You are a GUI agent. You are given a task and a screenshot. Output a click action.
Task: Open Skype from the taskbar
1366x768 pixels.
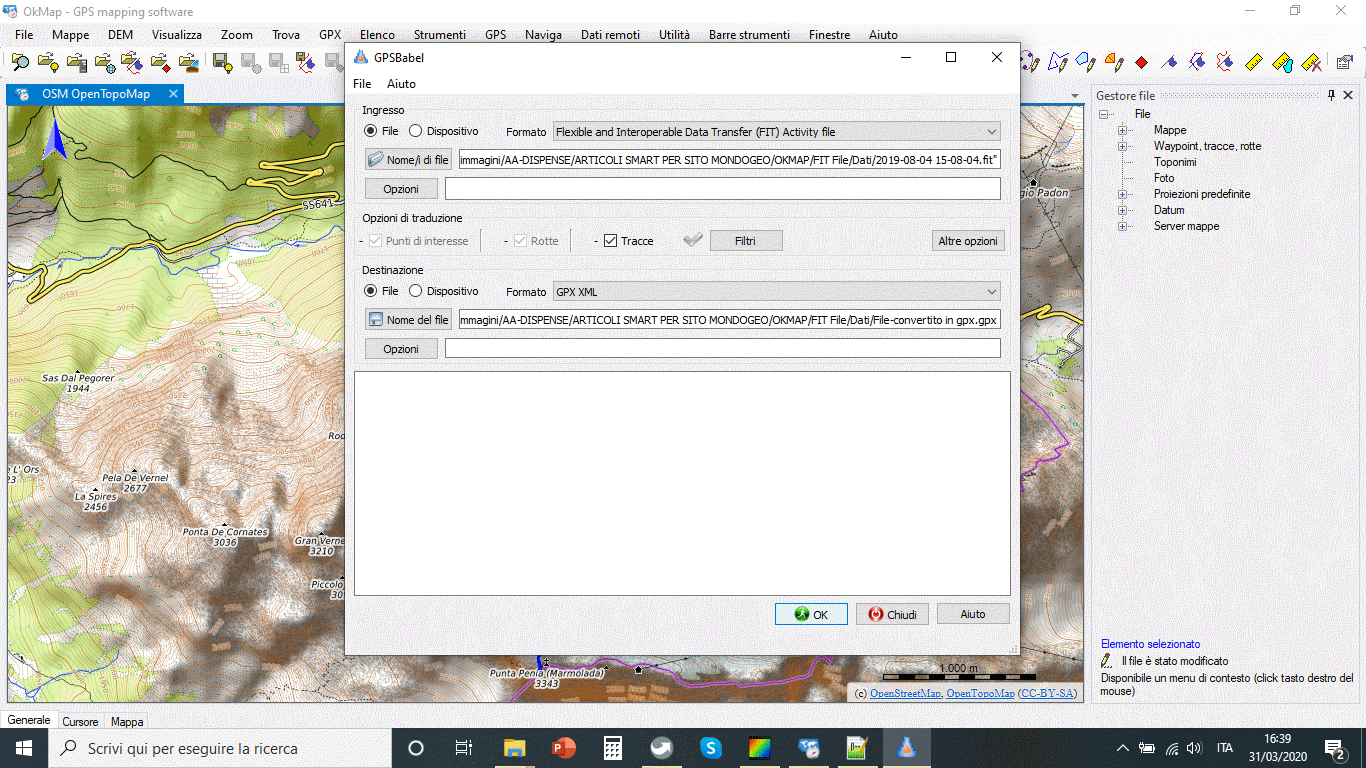711,747
